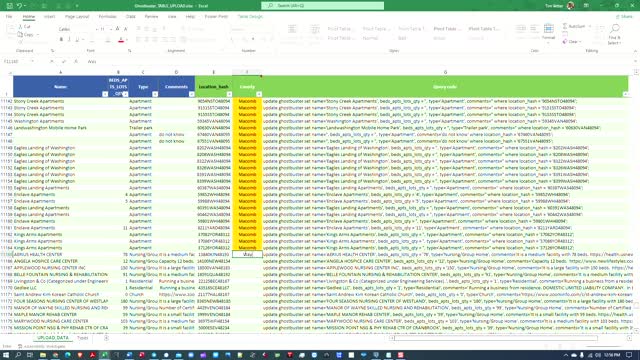Screen dimensions: 640x360
Task: Open the File menu
Action: click(x=9, y=17)
